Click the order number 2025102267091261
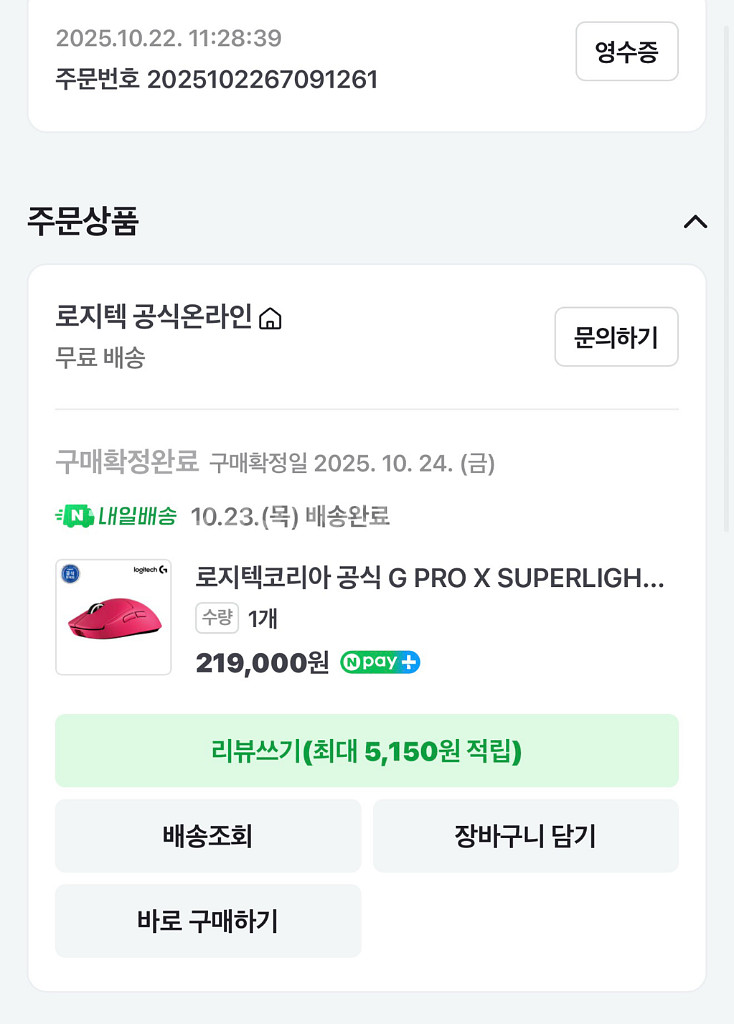 point(262,80)
